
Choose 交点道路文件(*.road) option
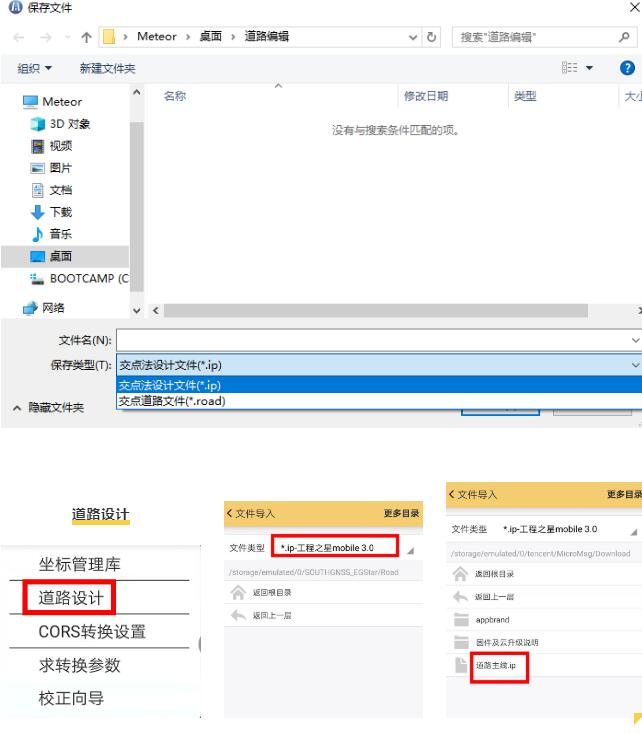point(379,401)
